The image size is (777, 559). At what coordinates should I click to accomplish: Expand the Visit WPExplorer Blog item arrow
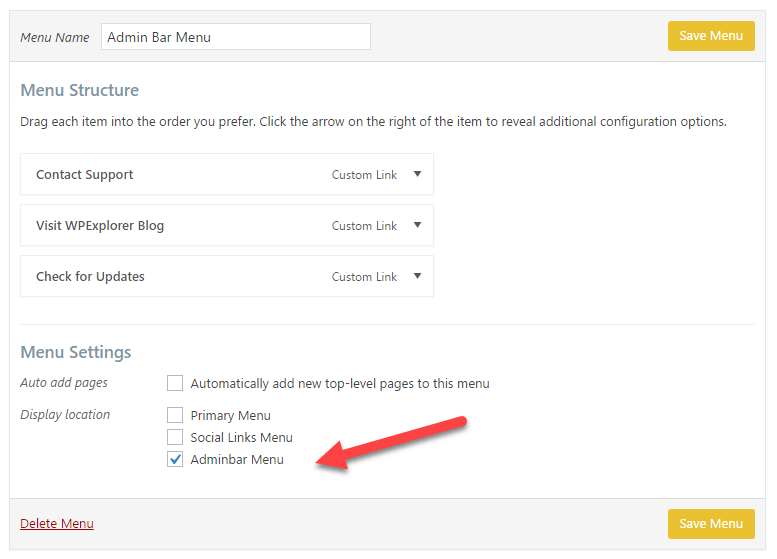pyautogui.click(x=417, y=225)
